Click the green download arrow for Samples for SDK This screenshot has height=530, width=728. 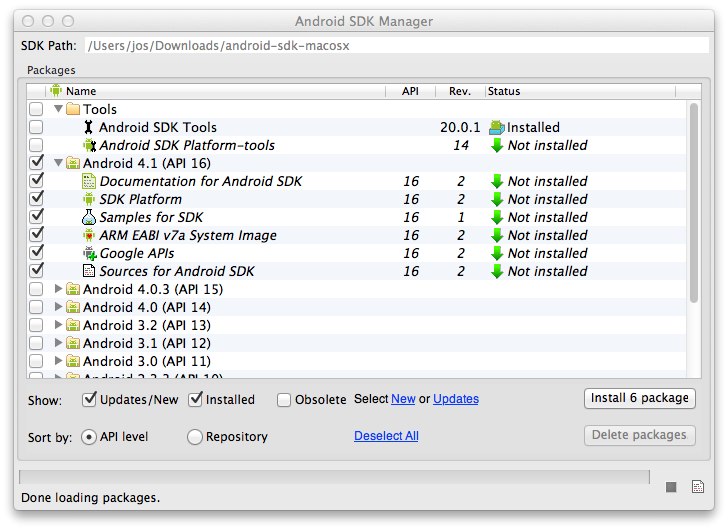(497, 217)
